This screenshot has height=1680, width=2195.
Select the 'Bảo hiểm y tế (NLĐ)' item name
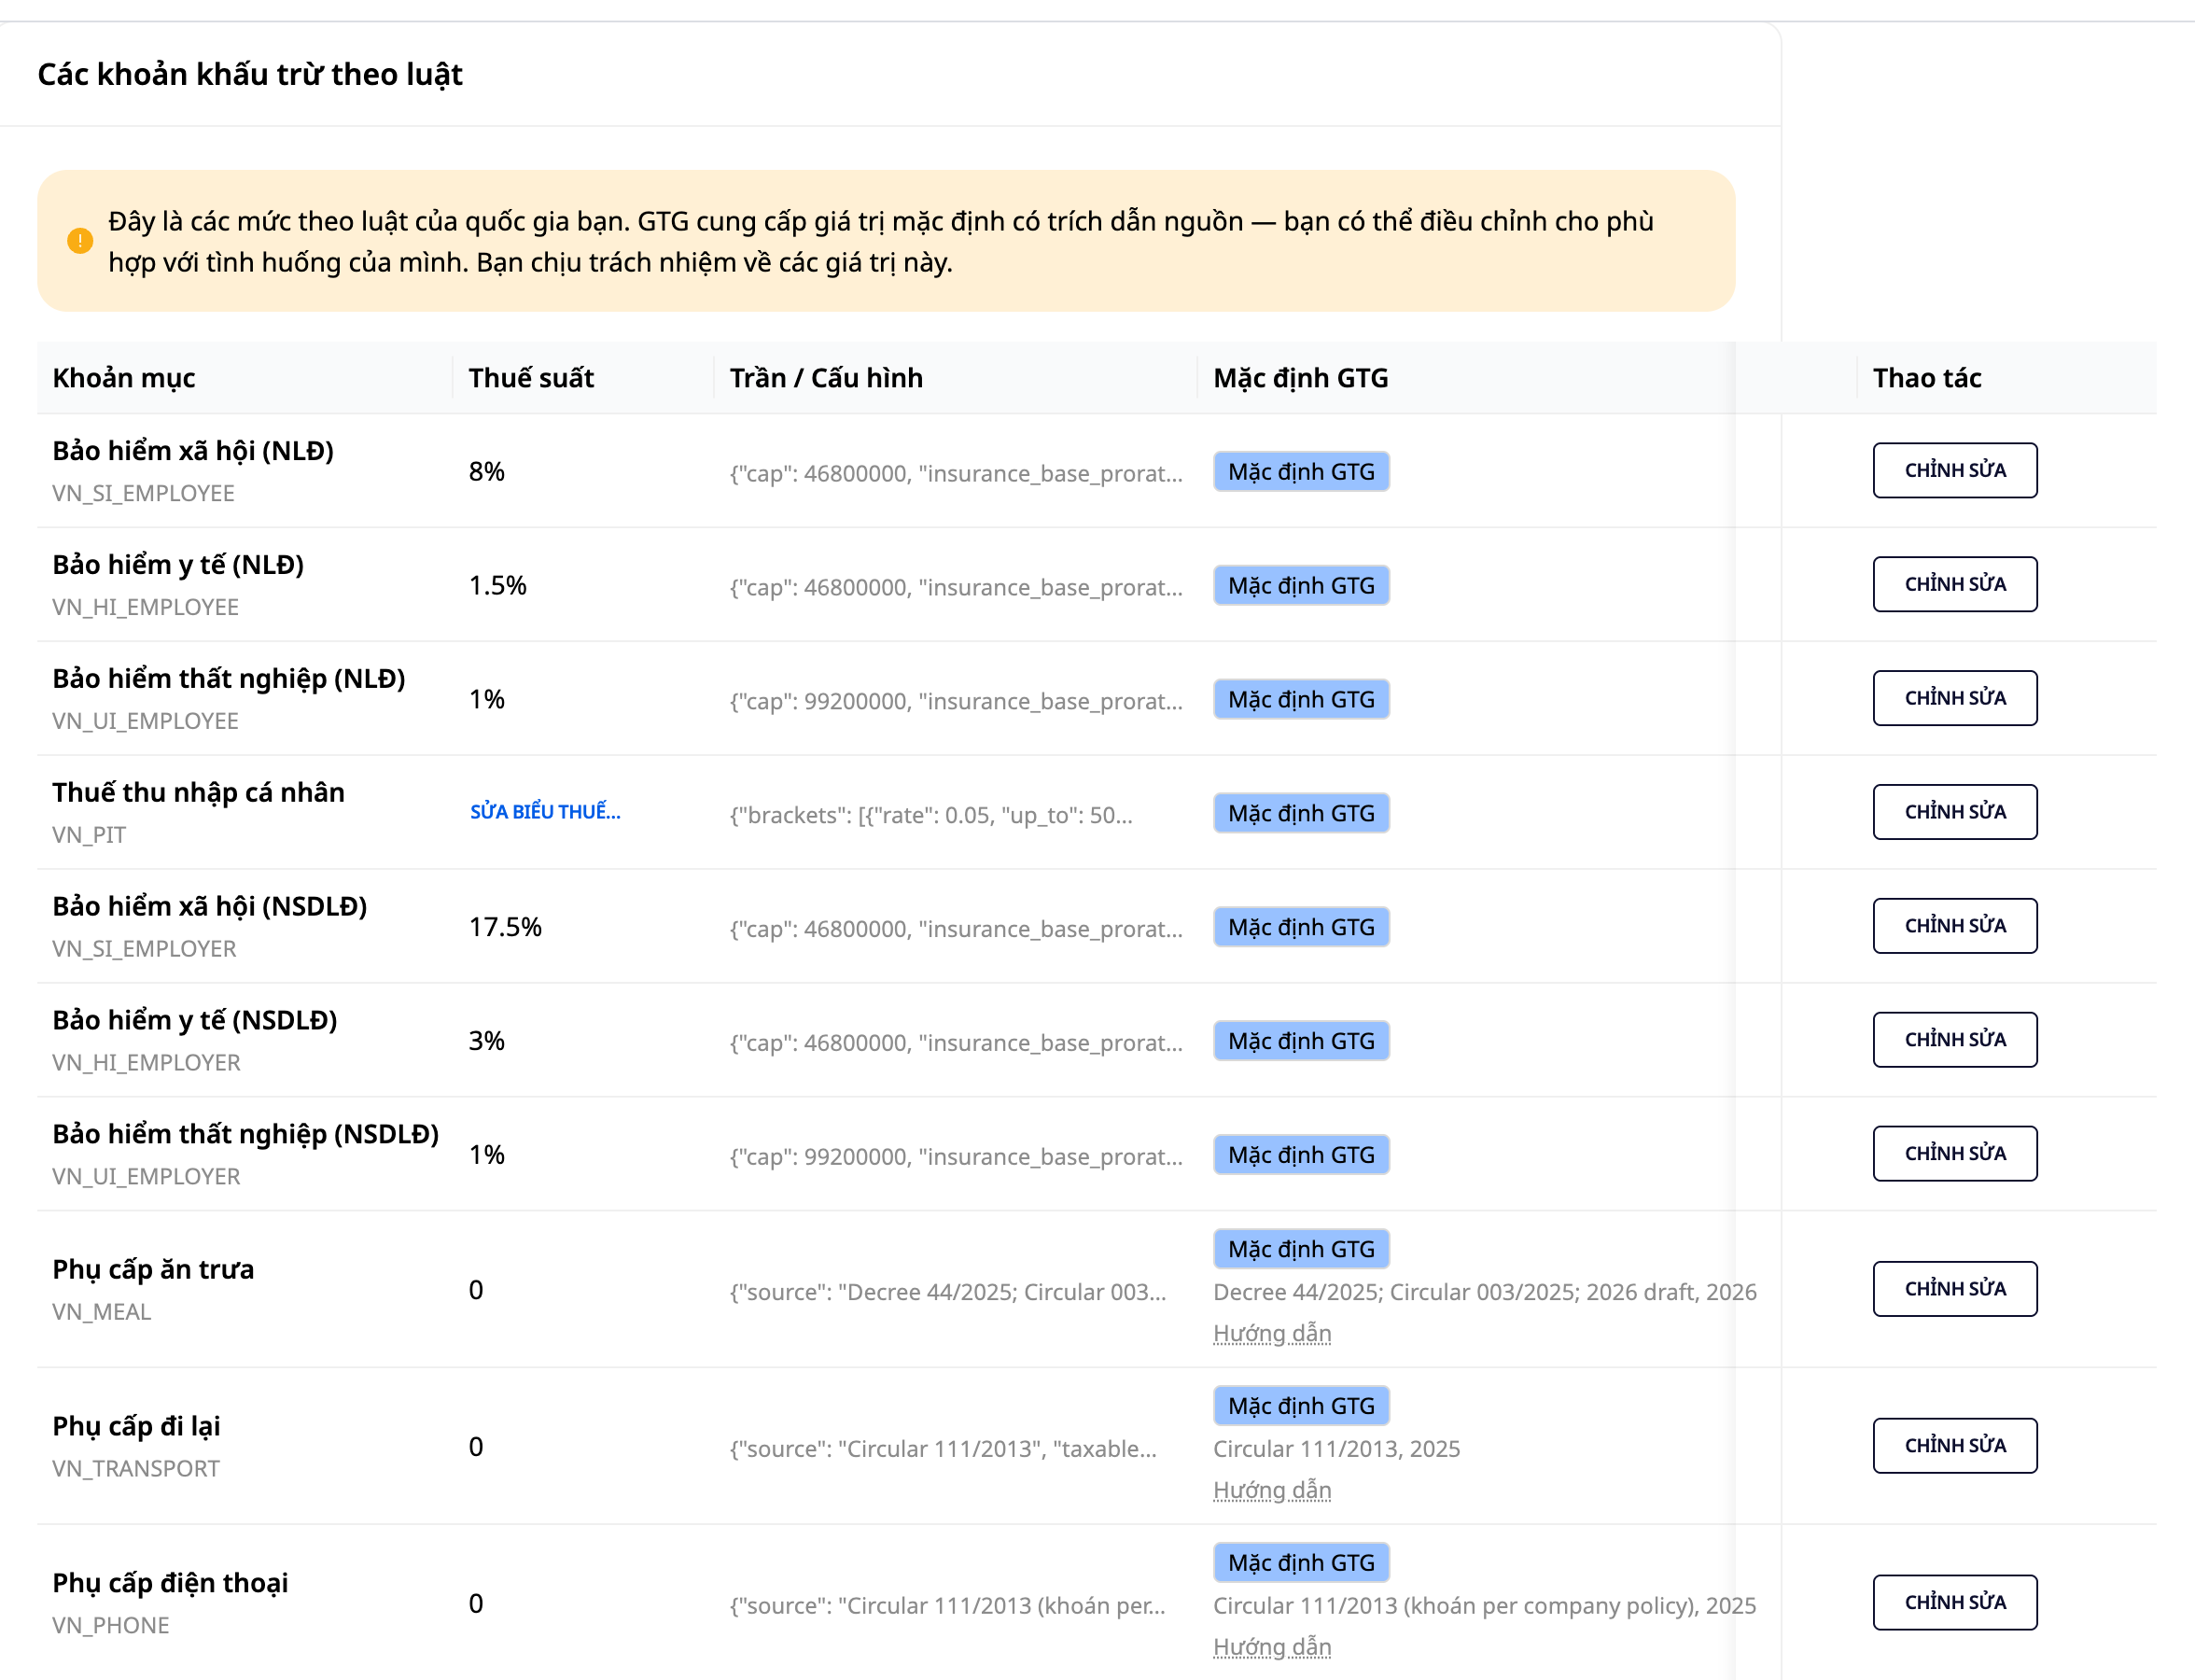pyautogui.click(x=178, y=565)
